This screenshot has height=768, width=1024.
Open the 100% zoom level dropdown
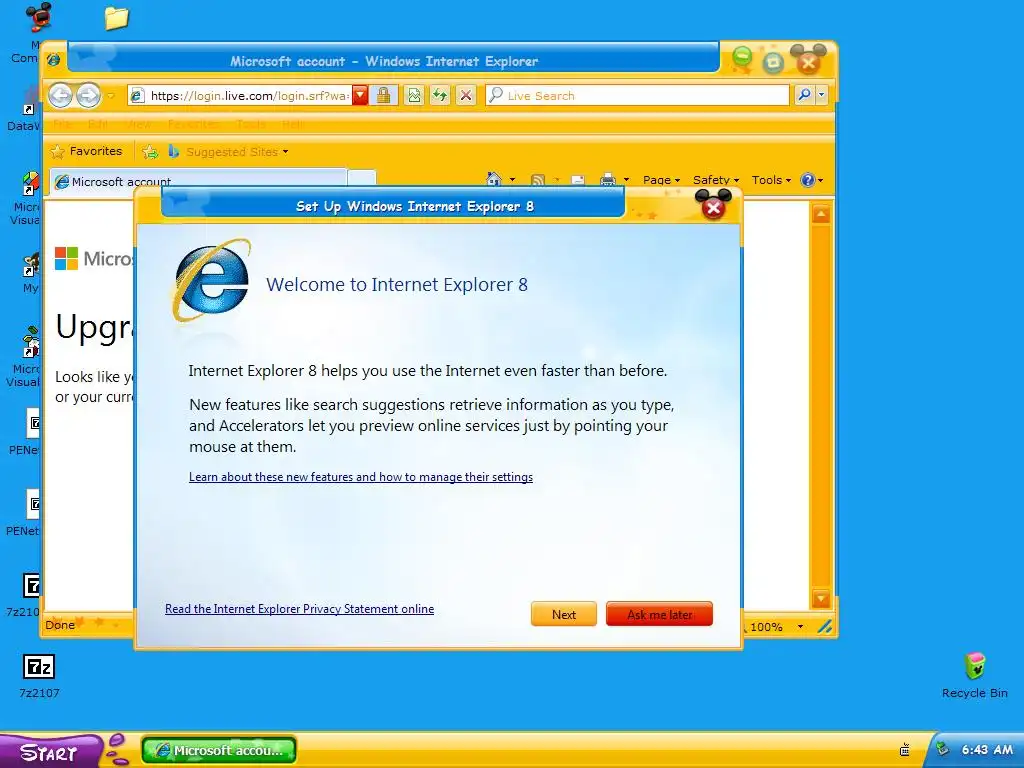click(x=801, y=627)
